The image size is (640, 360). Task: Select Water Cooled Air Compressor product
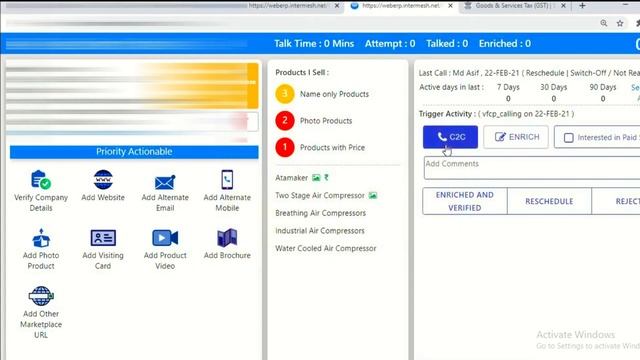tap(325, 248)
